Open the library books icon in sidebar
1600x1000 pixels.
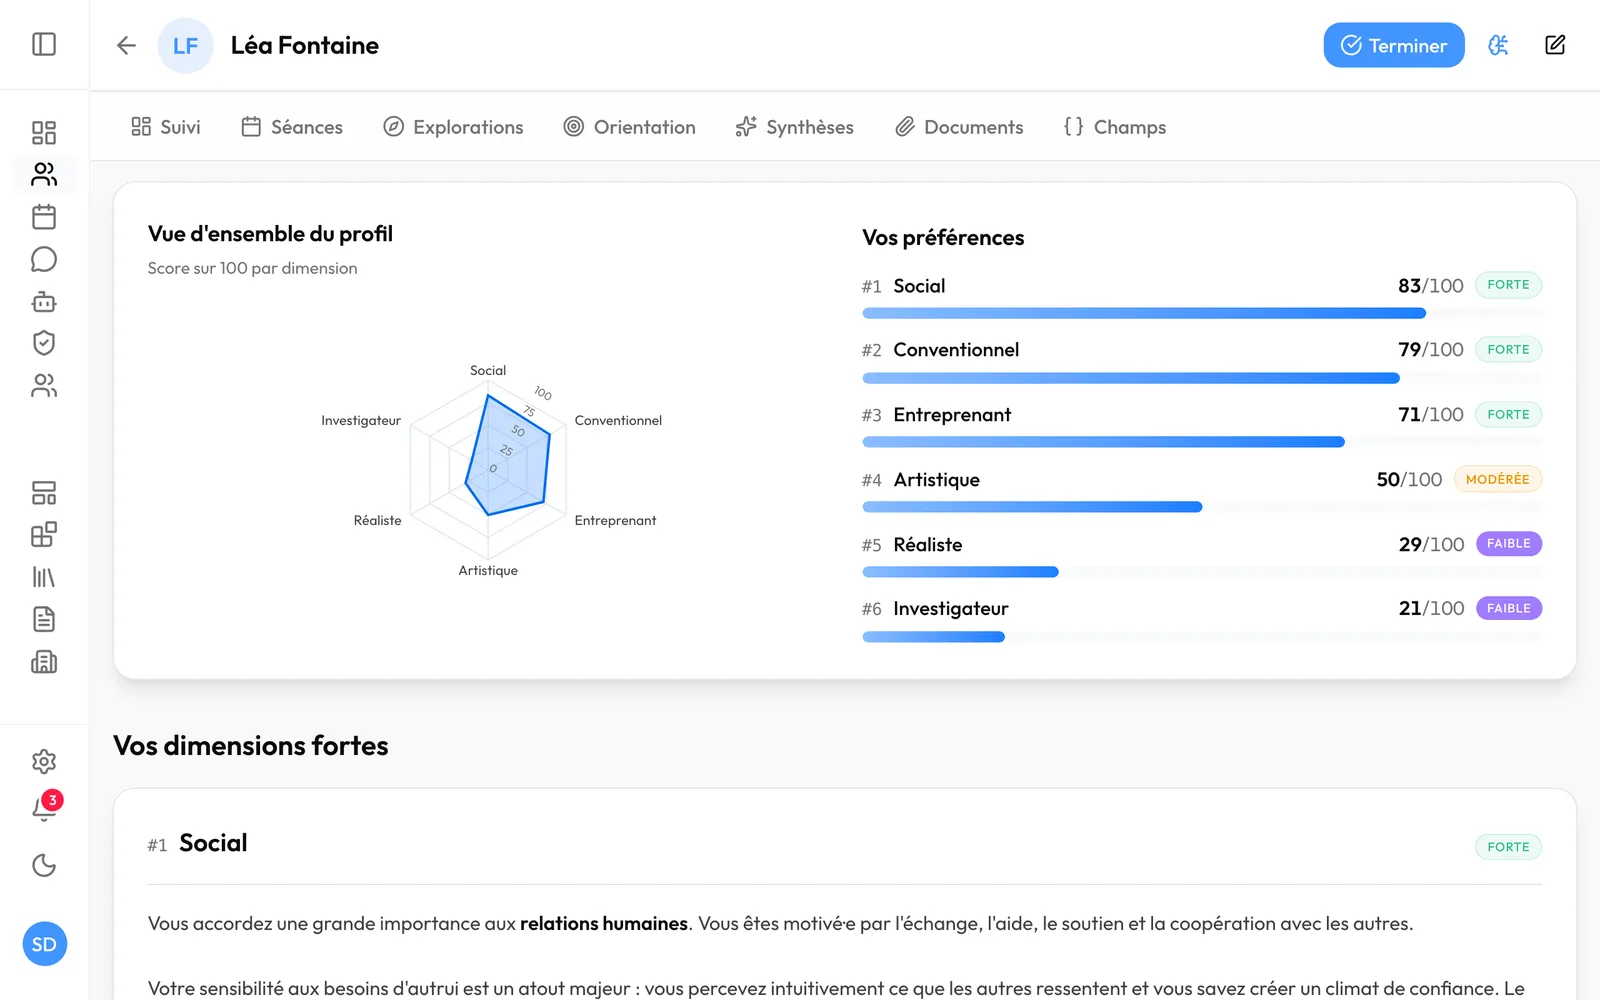tap(44, 577)
